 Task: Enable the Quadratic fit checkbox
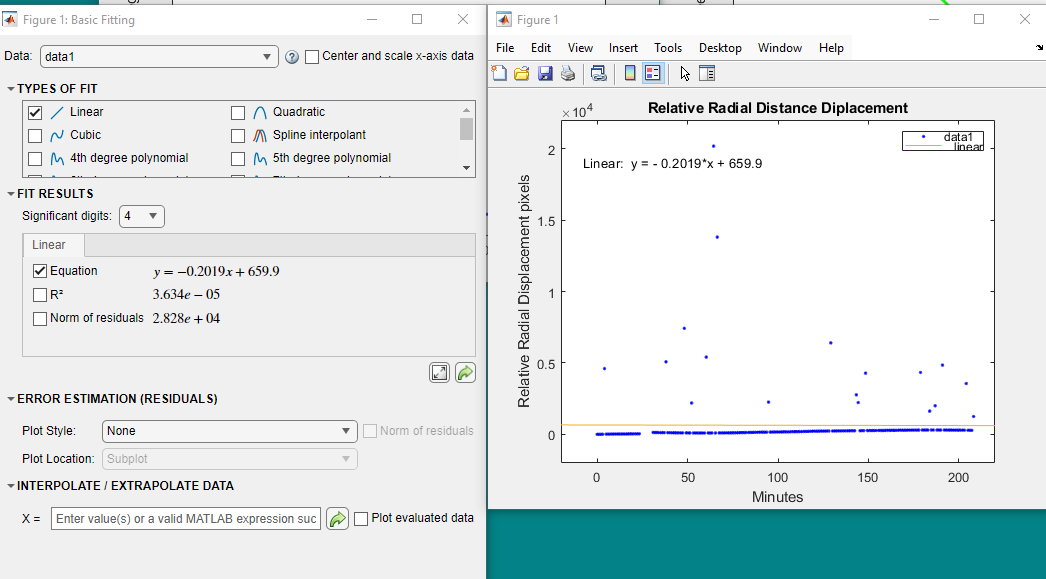(237, 112)
